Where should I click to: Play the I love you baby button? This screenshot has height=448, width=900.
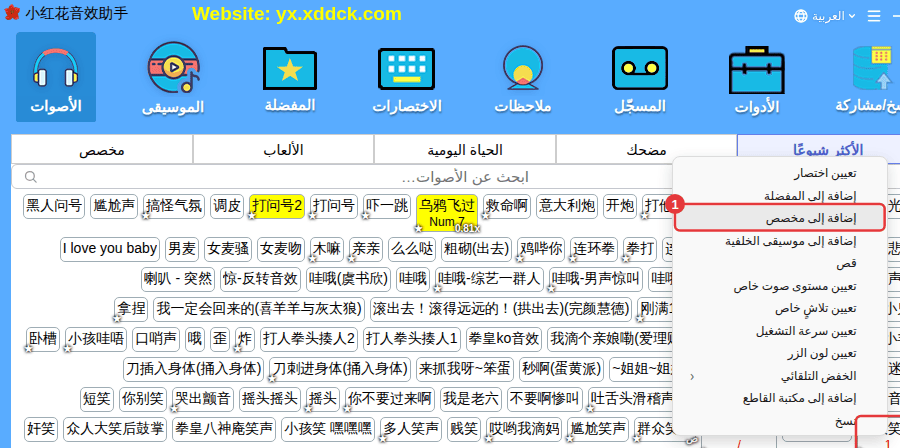(110, 249)
